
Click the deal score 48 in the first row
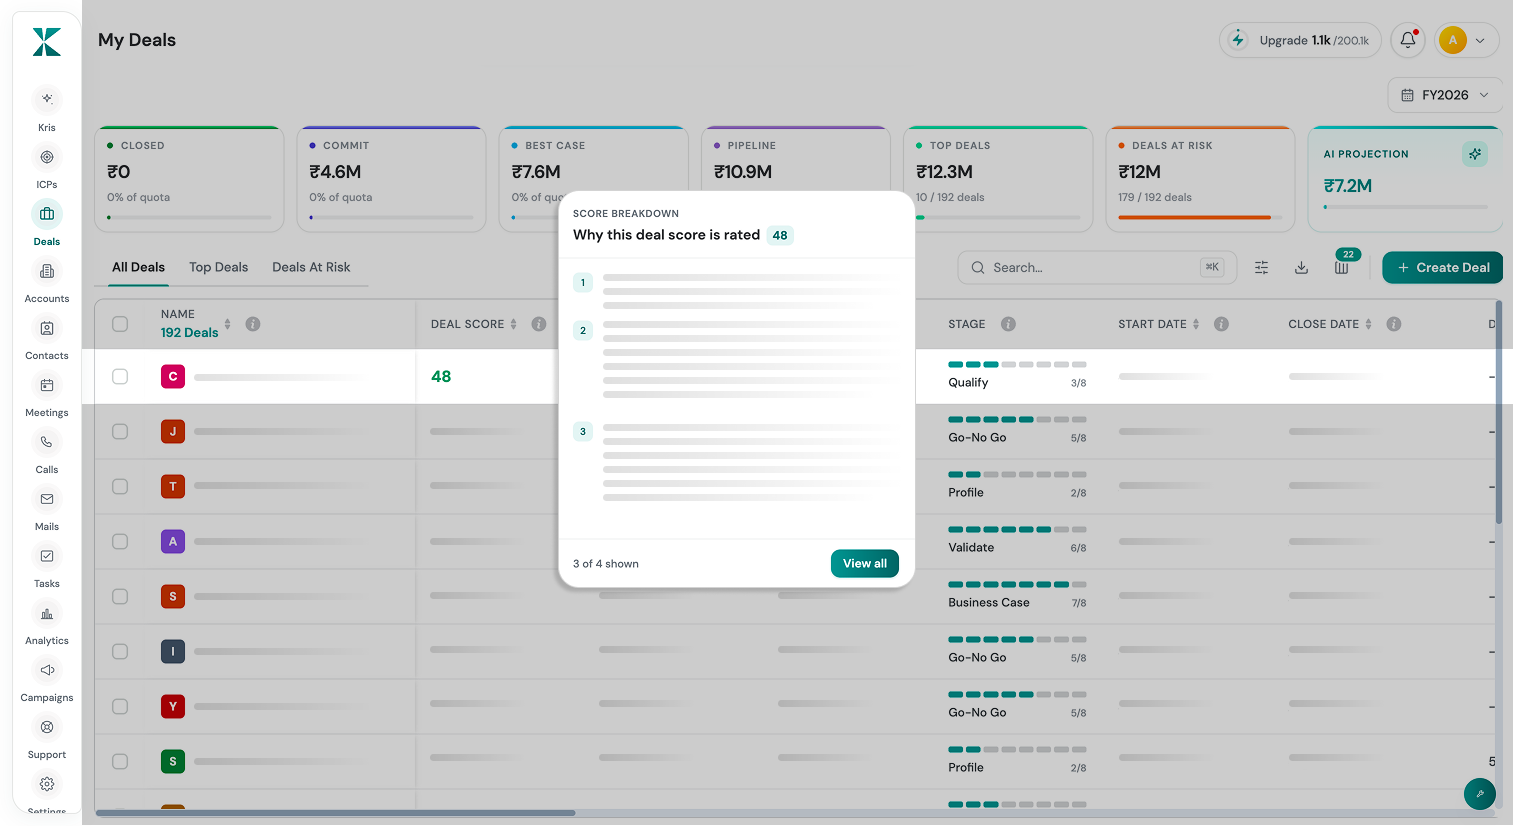click(441, 376)
